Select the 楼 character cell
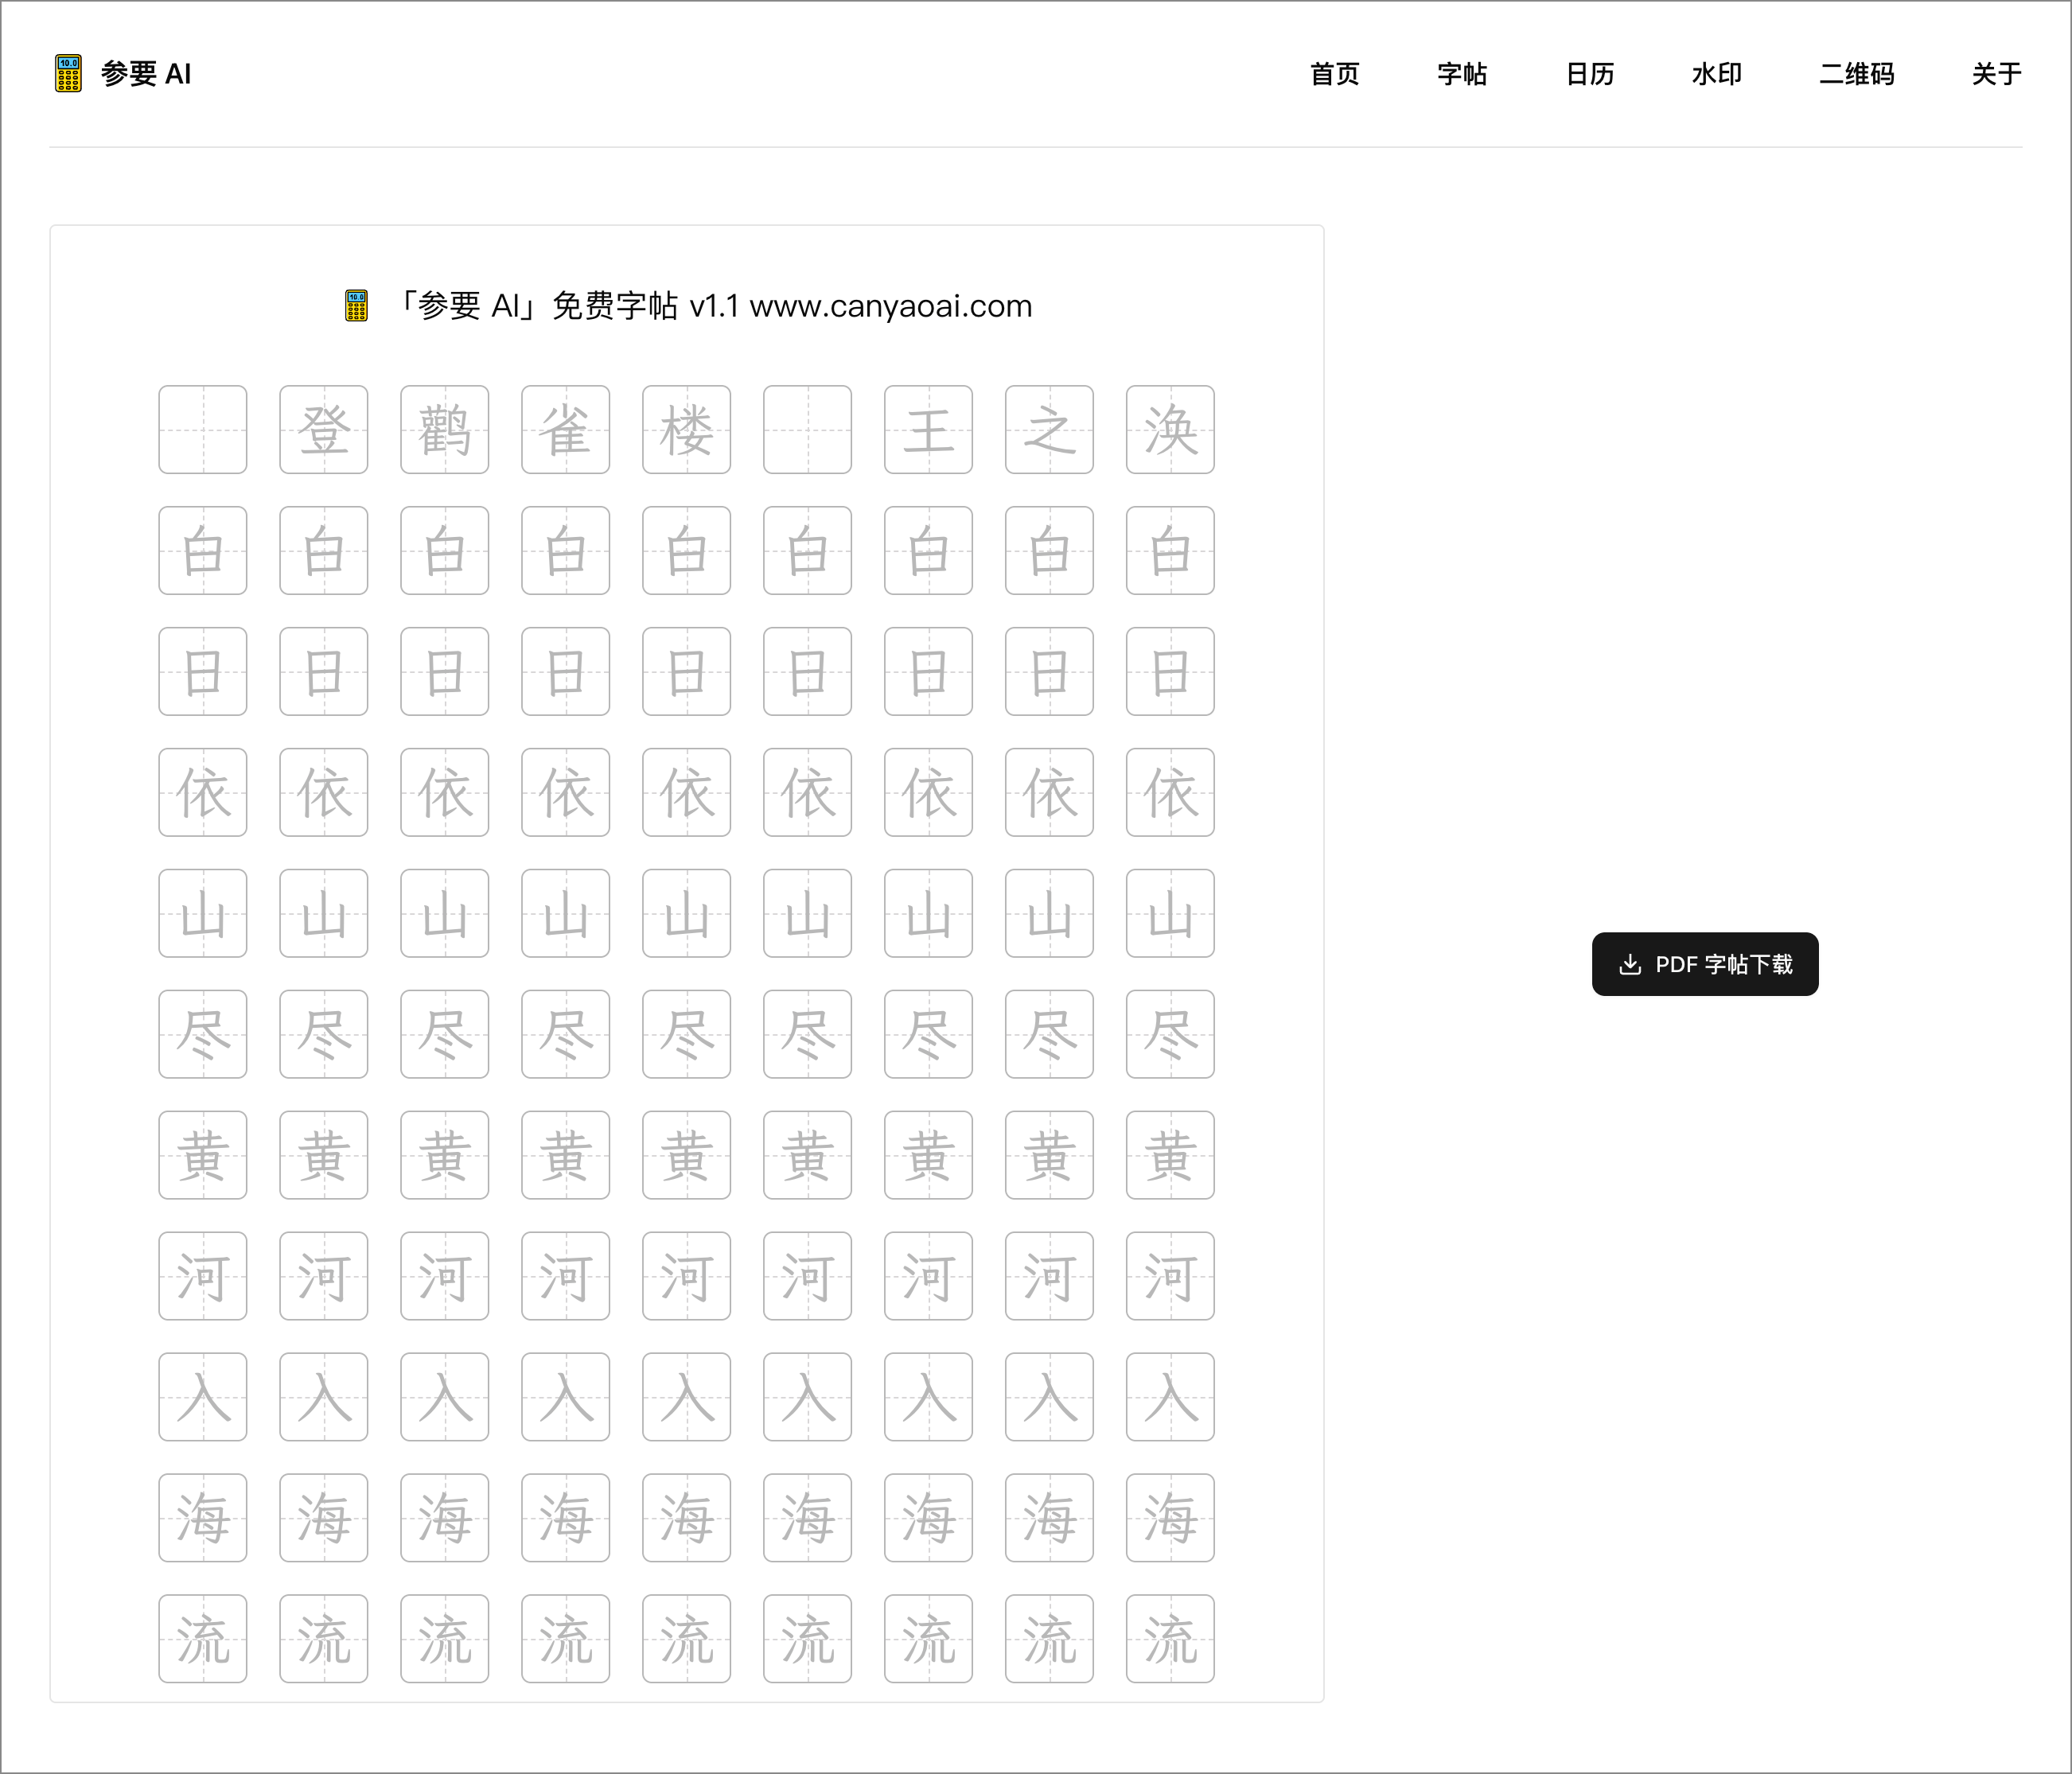This screenshot has width=2072, height=1774. [687, 430]
